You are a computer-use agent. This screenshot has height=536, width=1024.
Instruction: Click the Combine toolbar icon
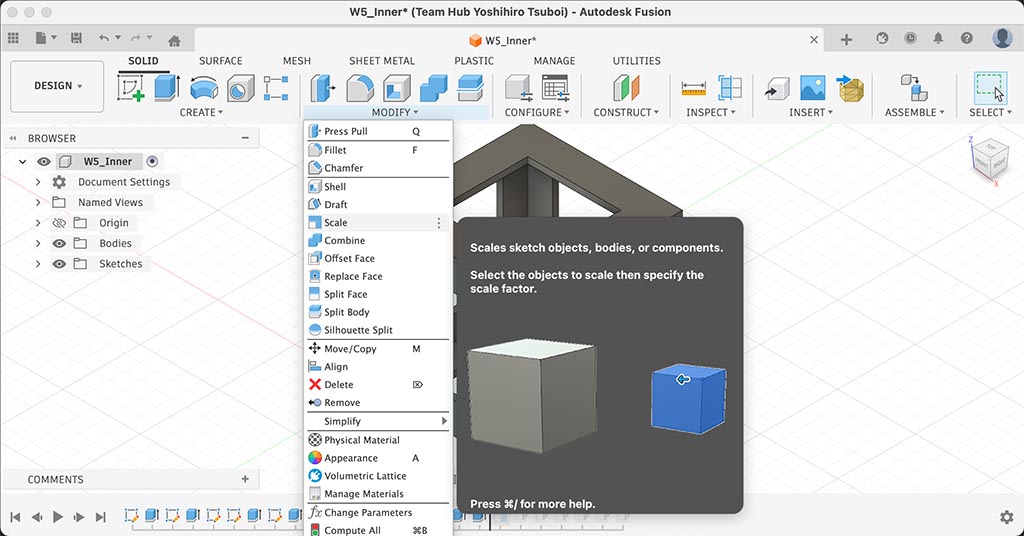tap(434, 88)
